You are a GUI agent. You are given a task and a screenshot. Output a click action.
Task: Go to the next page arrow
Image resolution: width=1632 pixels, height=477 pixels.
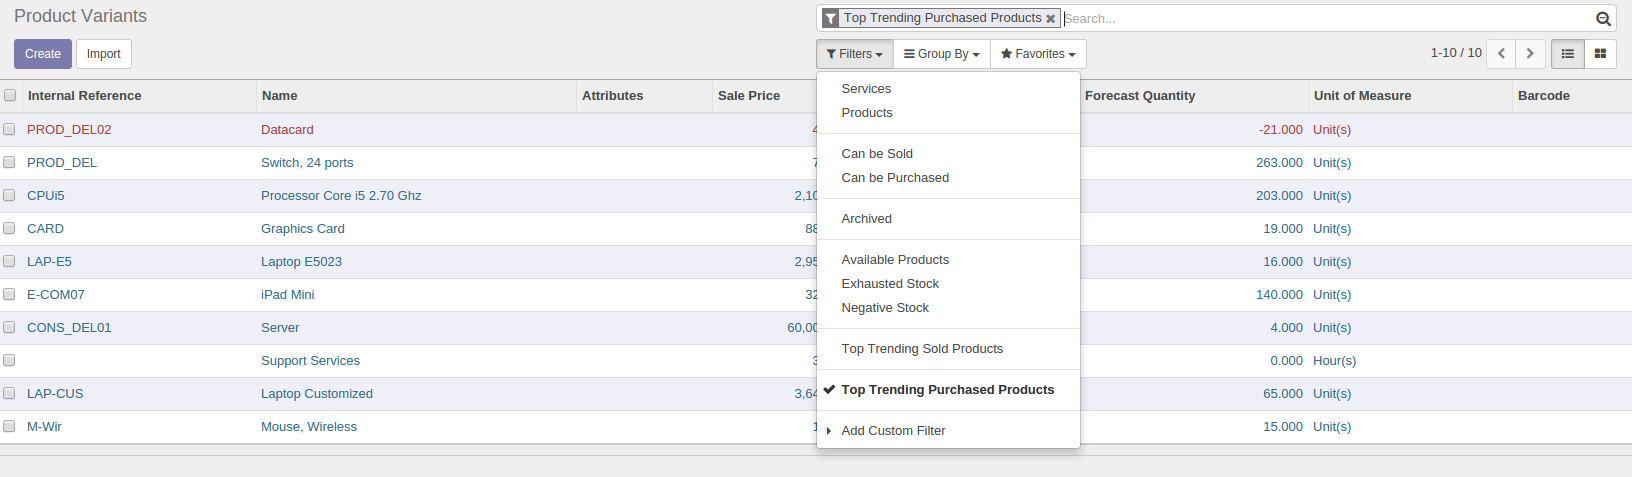click(1530, 54)
